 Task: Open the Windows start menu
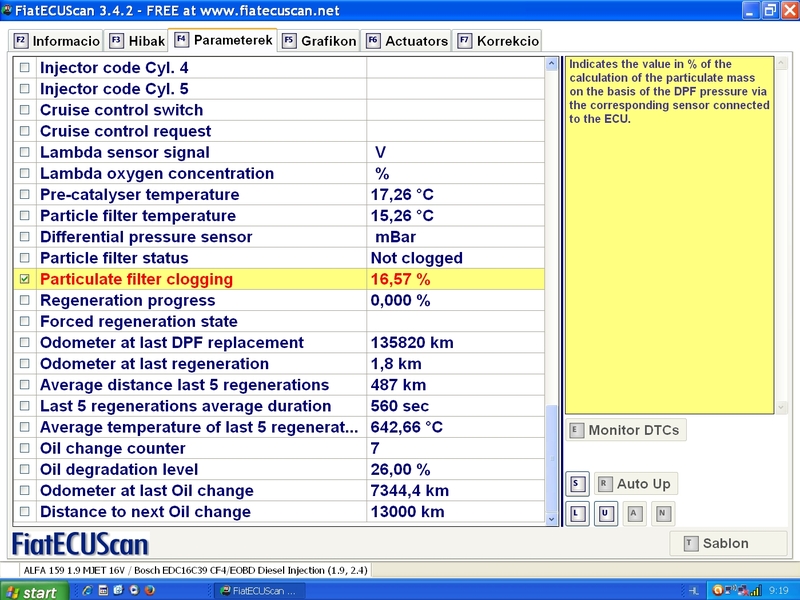click(34, 591)
